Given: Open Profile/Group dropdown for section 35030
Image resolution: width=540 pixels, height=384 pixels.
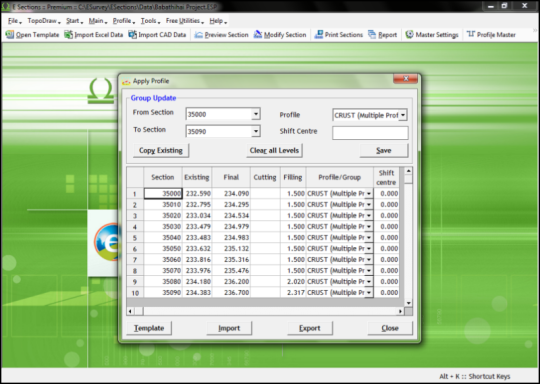Looking at the screenshot, I should click(368, 227).
